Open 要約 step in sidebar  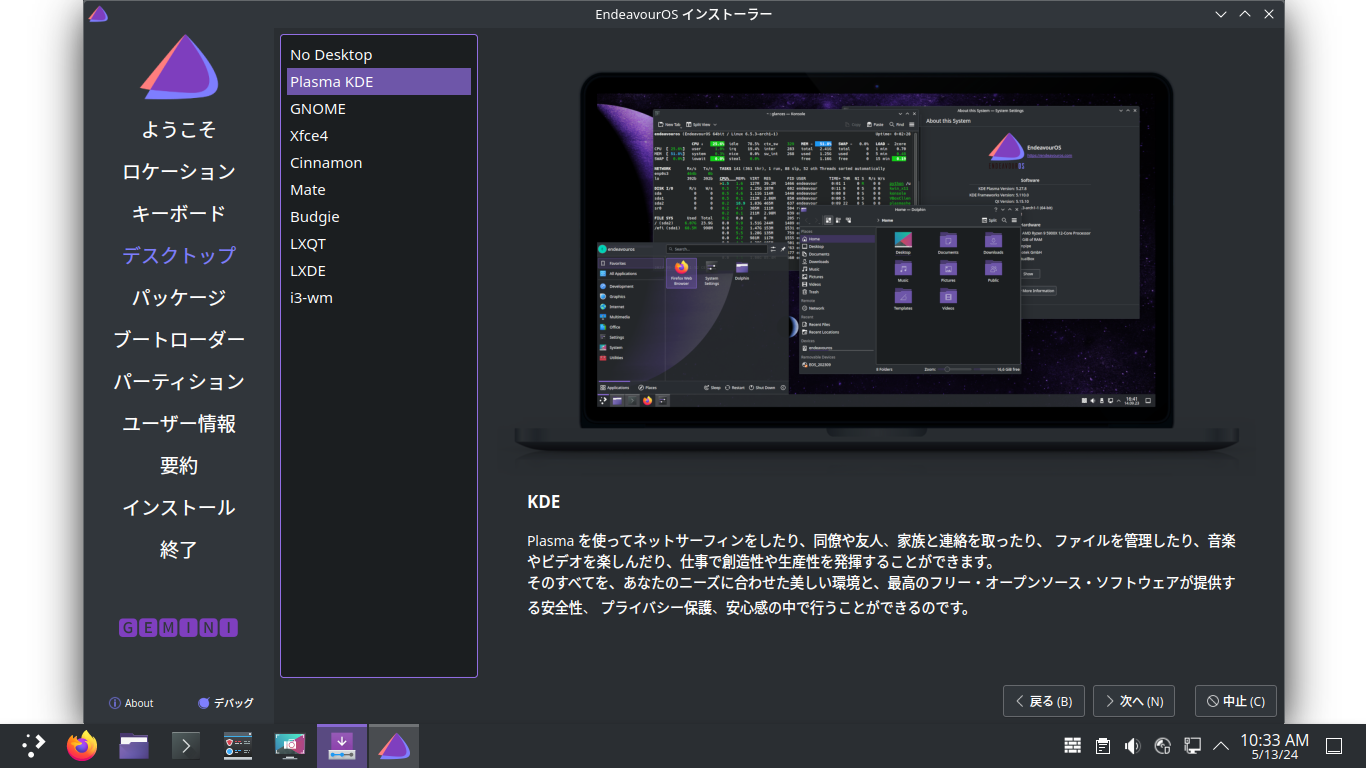coord(179,466)
